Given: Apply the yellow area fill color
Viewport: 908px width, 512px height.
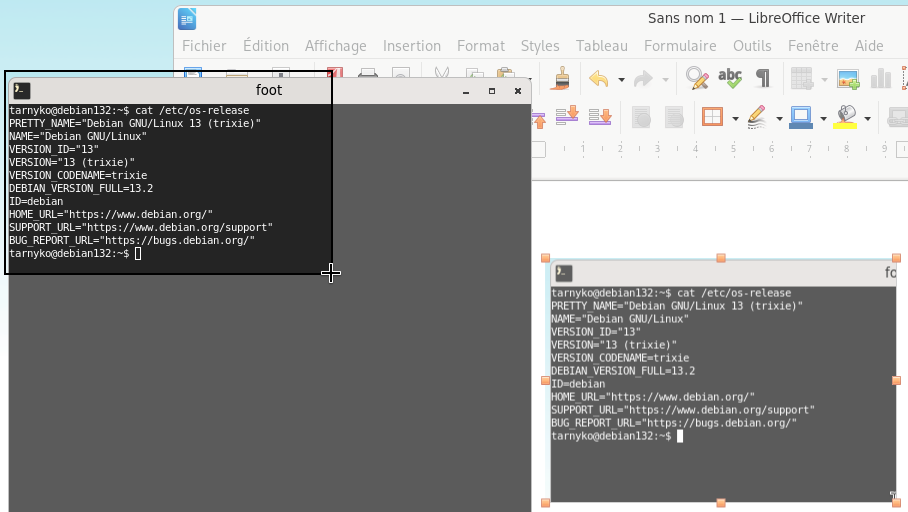Looking at the screenshot, I should 846,118.
